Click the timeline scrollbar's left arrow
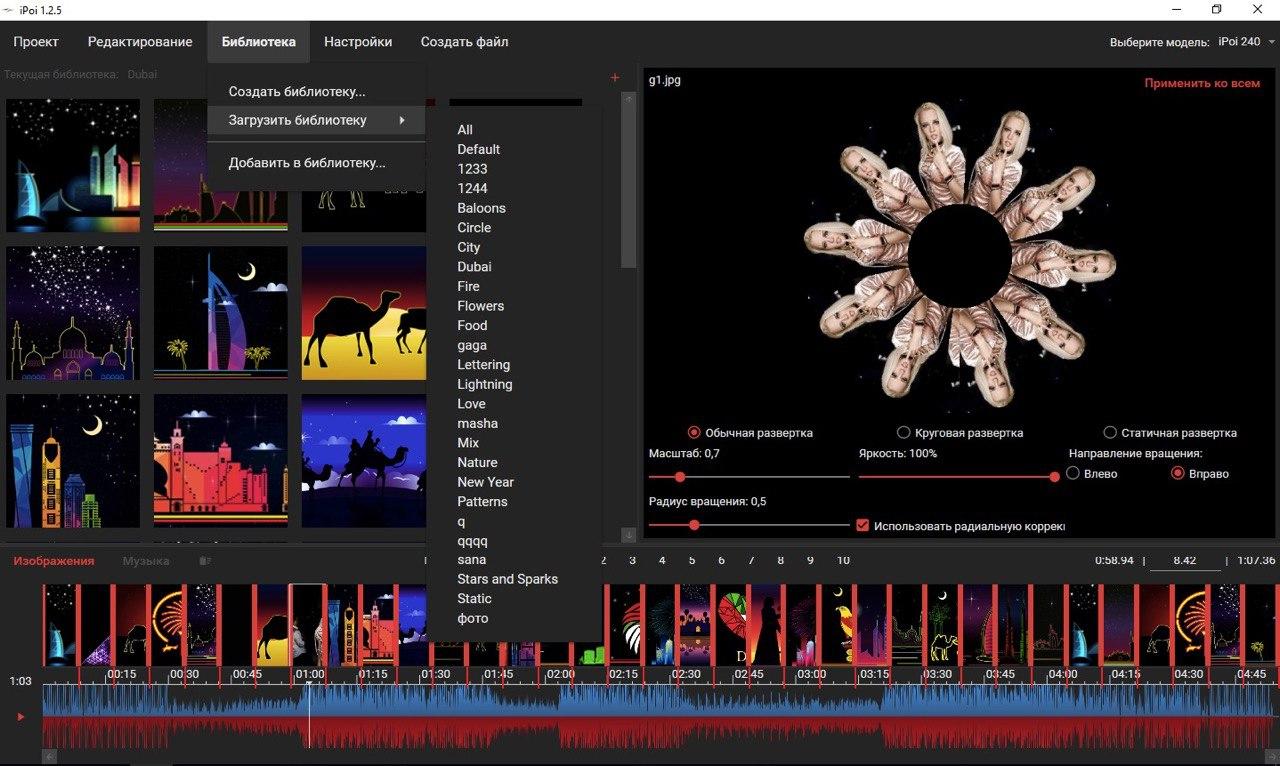Image resolution: width=1280 pixels, height=766 pixels. coord(47,757)
